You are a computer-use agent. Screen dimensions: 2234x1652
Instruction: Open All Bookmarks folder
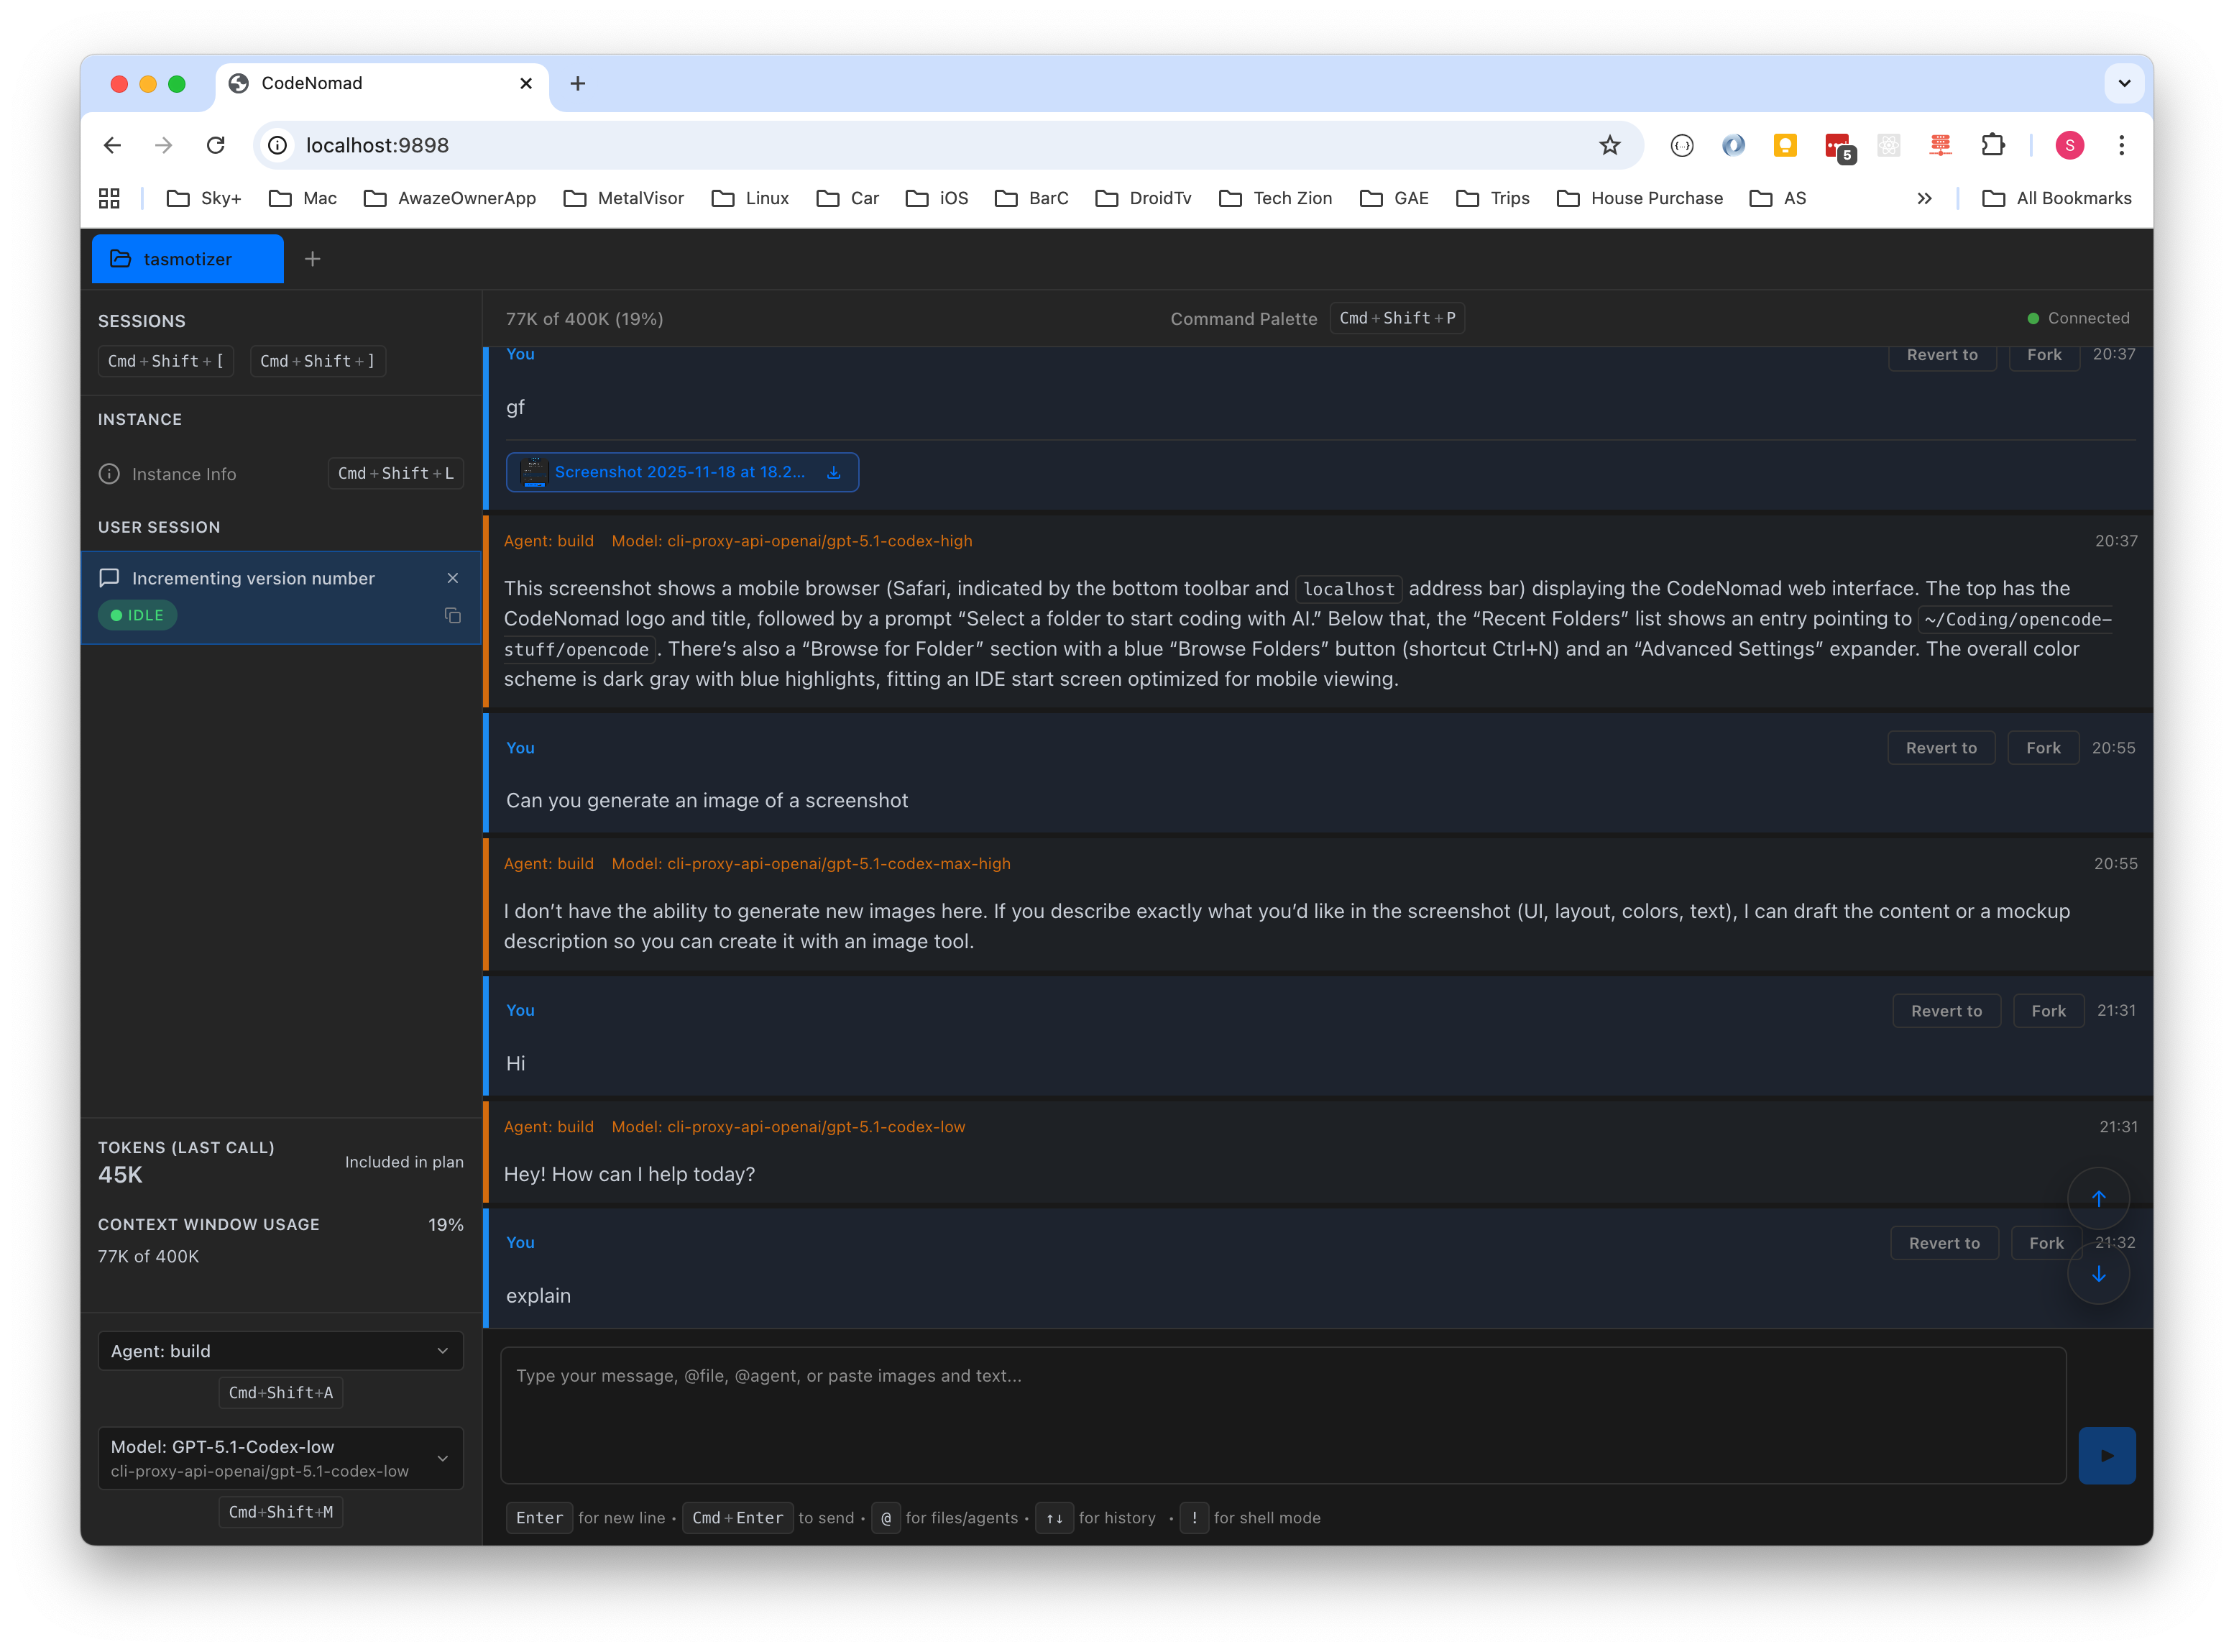[2056, 198]
